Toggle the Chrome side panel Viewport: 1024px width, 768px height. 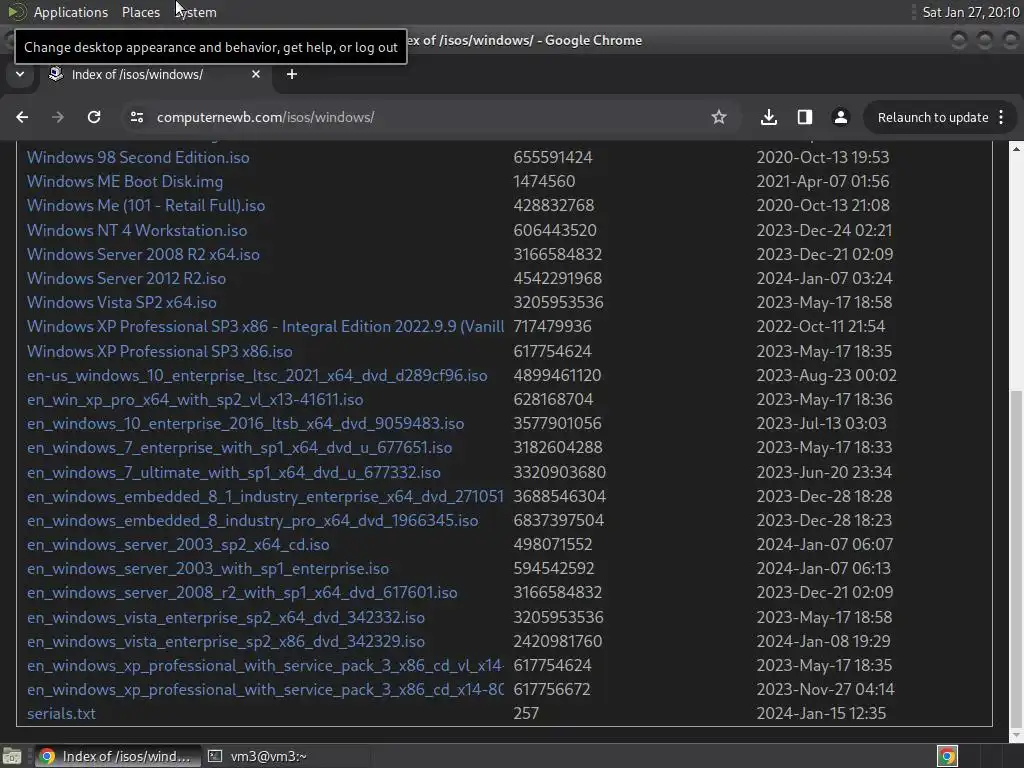[805, 117]
